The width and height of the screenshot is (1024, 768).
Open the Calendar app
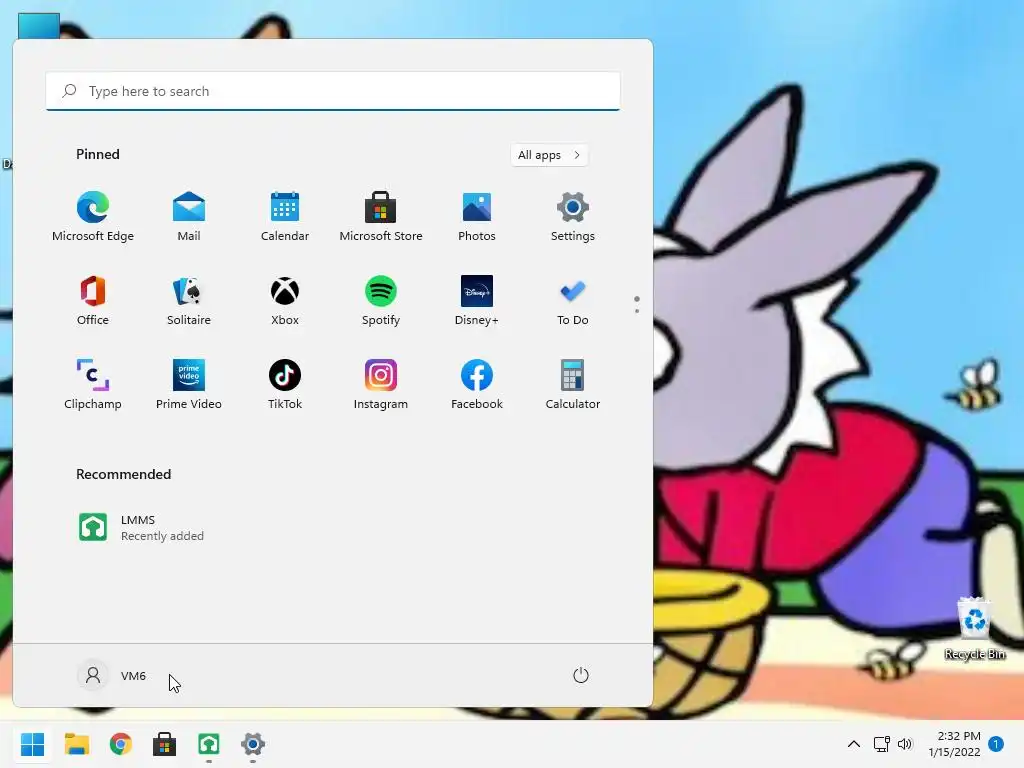285,217
